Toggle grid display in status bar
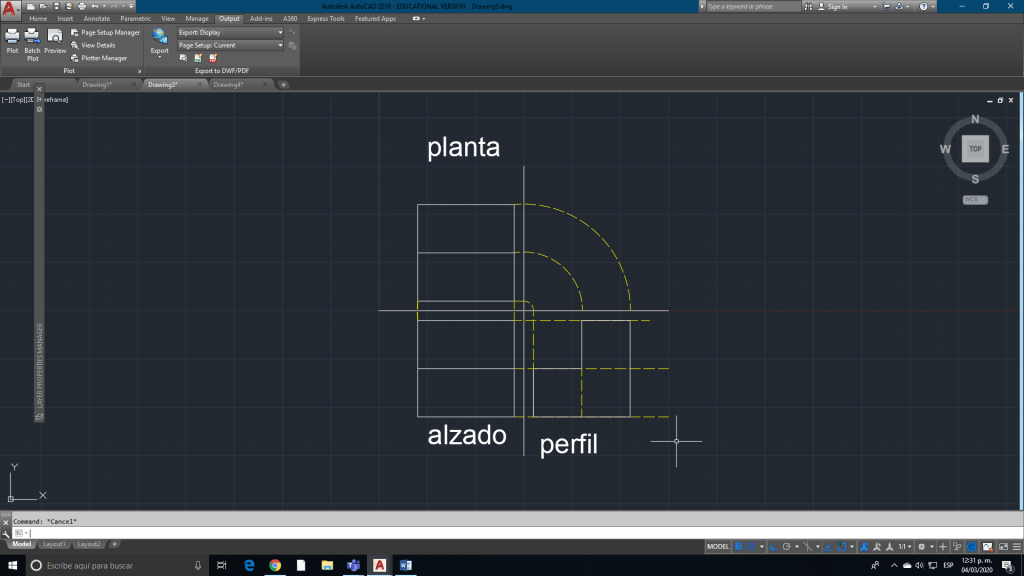The height and width of the screenshot is (576, 1024). coord(740,547)
